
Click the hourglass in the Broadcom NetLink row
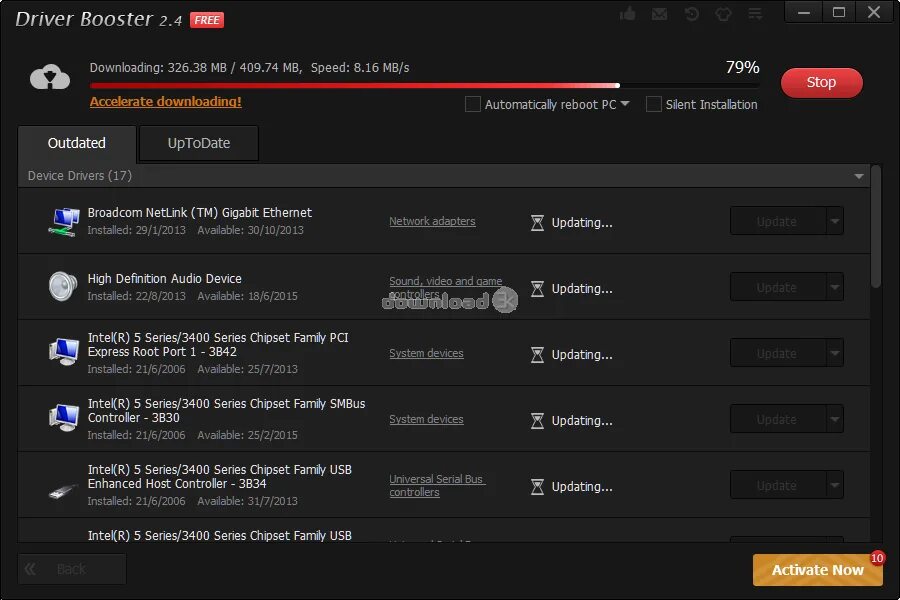(x=537, y=223)
